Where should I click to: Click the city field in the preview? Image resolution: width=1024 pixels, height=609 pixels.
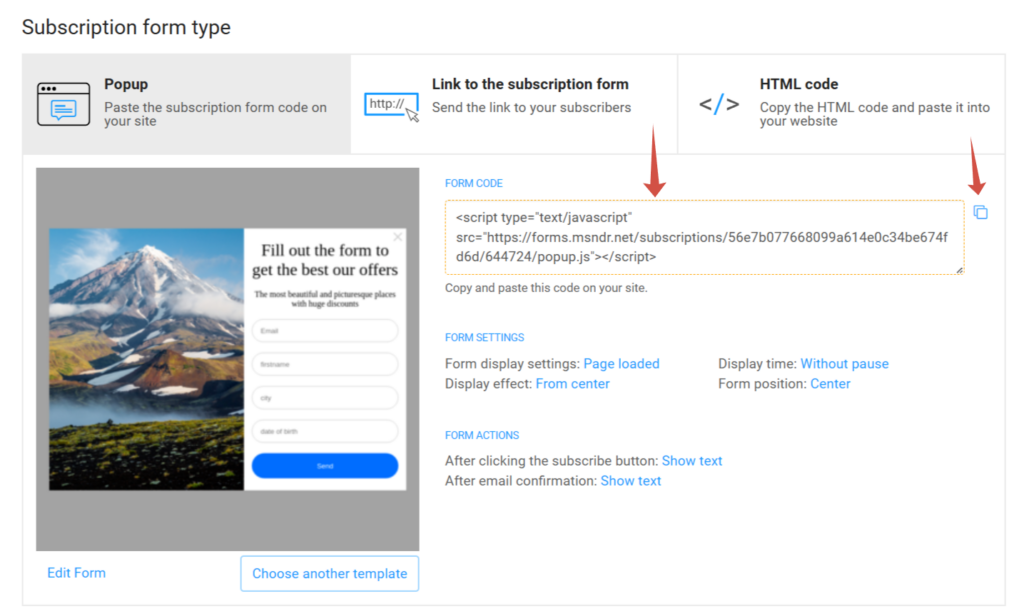325,398
